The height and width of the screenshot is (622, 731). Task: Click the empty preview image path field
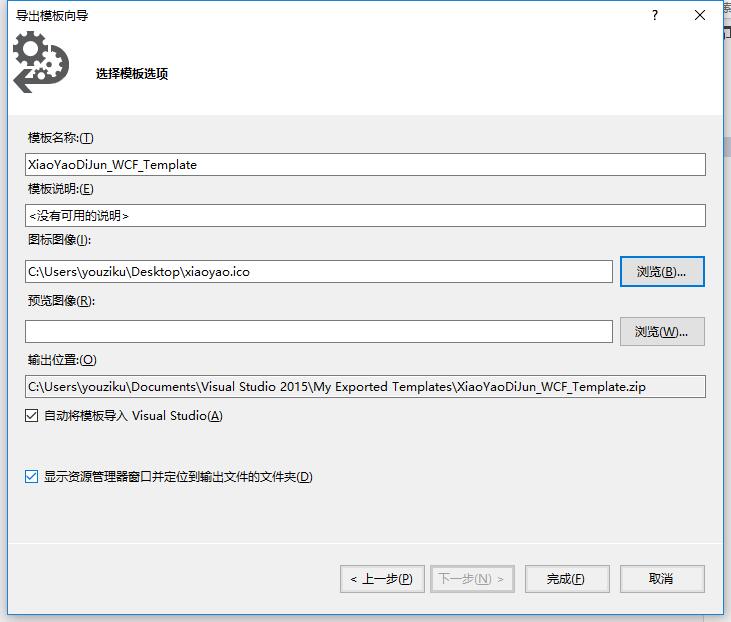click(x=319, y=332)
